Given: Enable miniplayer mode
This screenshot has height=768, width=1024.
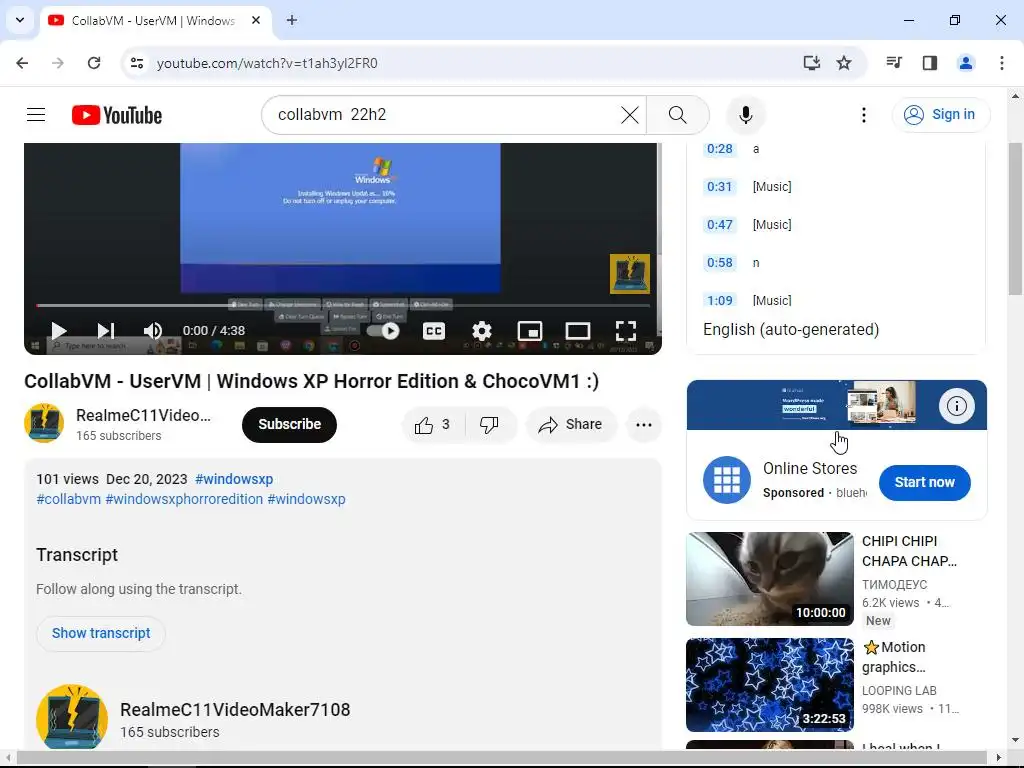Looking at the screenshot, I should [x=530, y=331].
